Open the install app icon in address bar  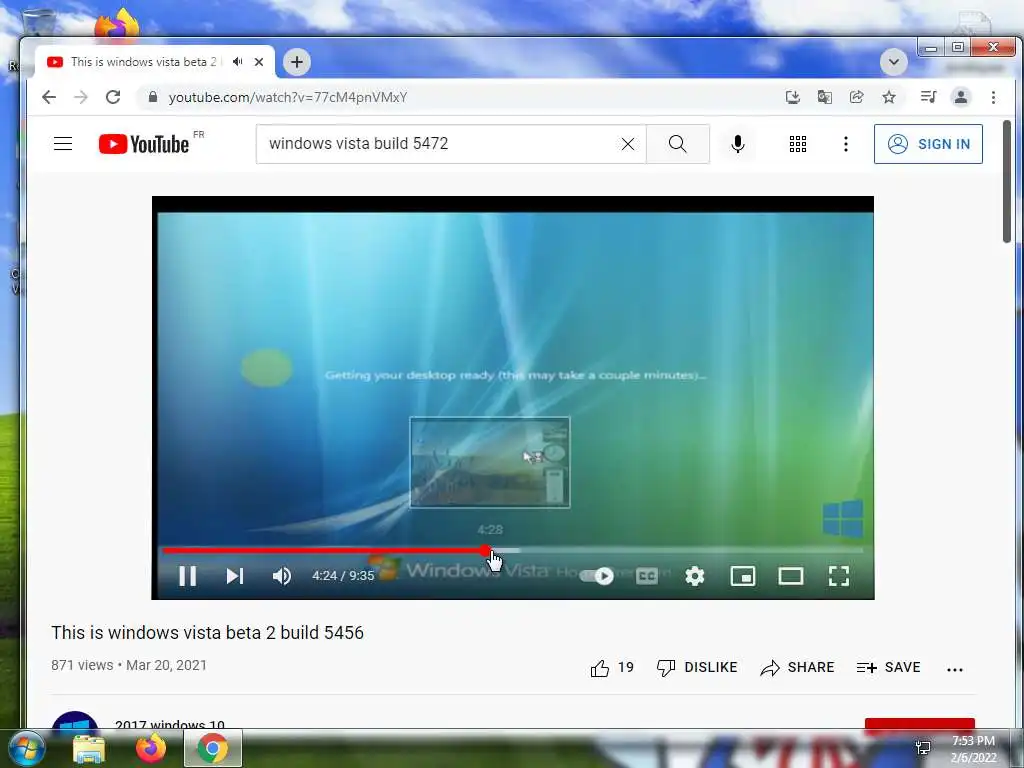[792, 97]
